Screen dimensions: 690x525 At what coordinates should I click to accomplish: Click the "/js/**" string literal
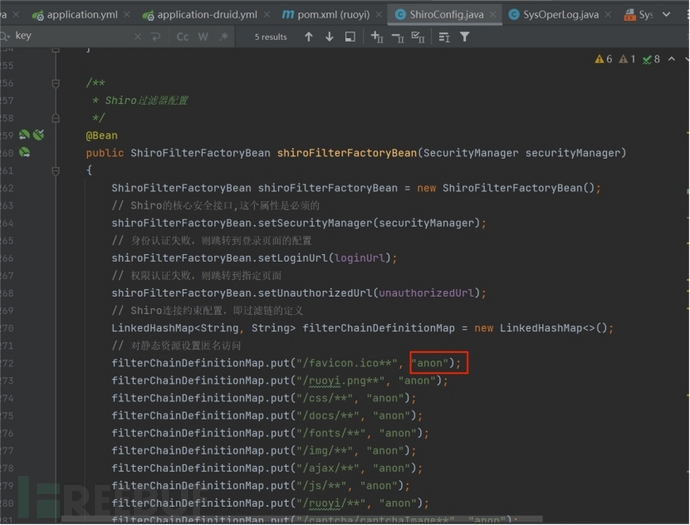pyautogui.click(x=322, y=486)
